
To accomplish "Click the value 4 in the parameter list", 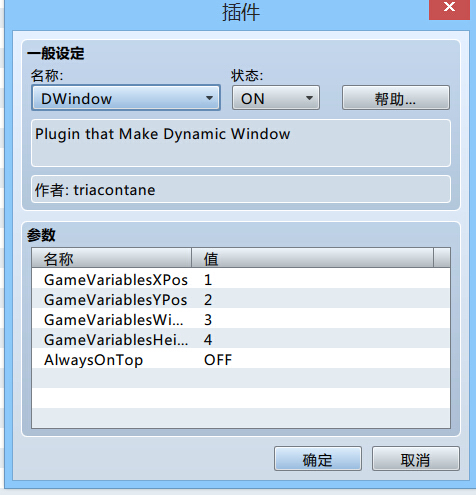I will pyautogui.click(x=208, y=340).
